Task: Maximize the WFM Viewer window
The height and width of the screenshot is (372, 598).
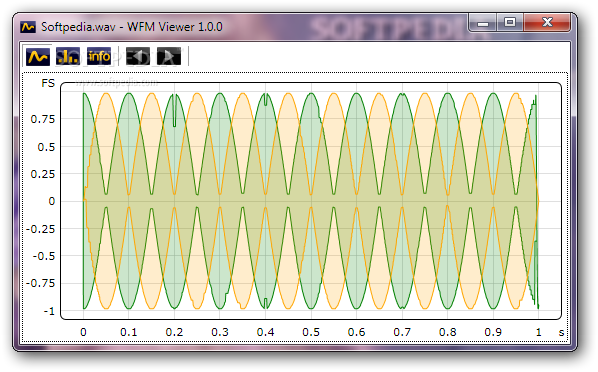Action: click(x=510, y=23)
